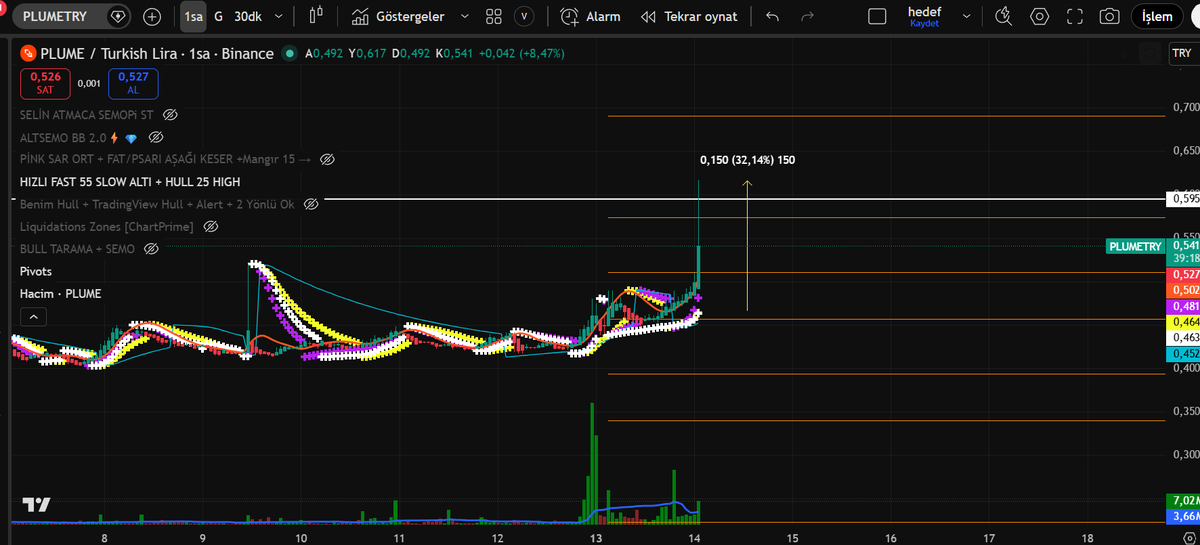This screenshot has height=545, width=1200.
Task: Open the Göstergeler indicators menu
Action: click(x=398, y=16)
